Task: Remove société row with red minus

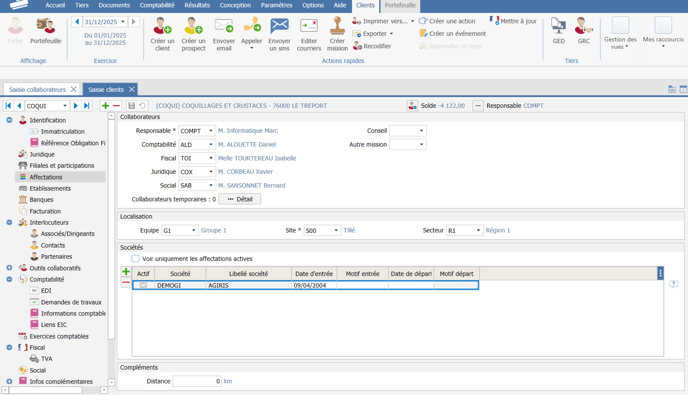Action: click(126, 283)
